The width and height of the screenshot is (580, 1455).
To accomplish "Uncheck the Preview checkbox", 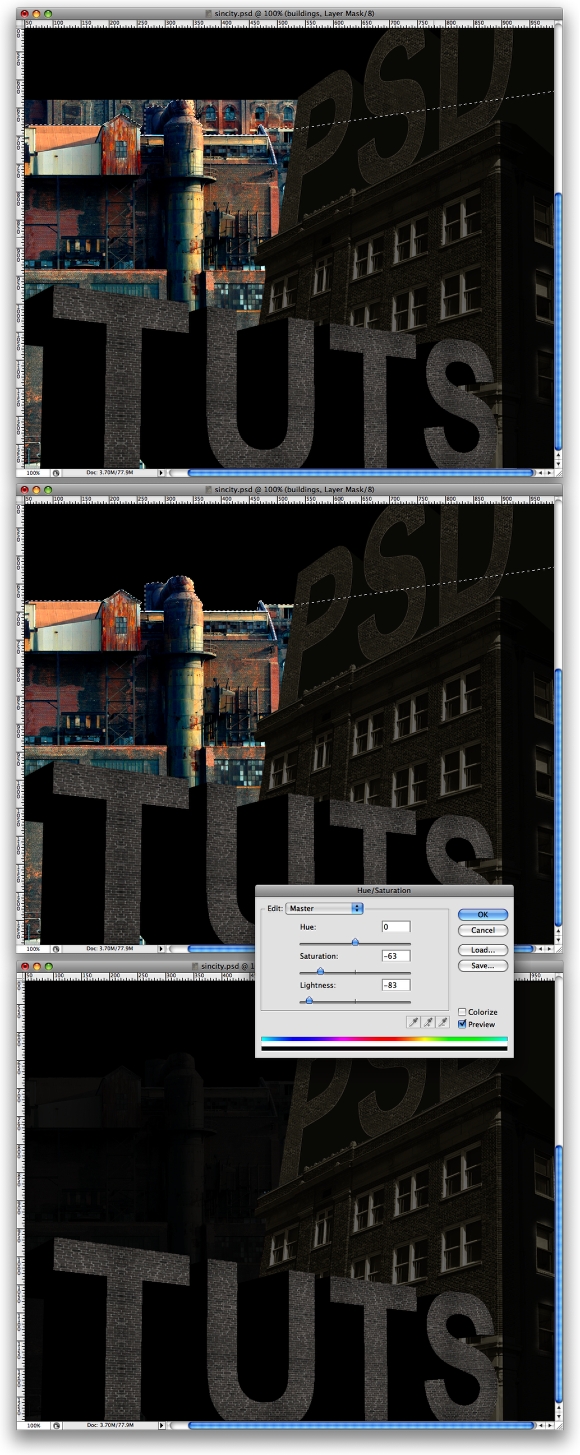I will pyautogui.click(x=462, y=1024).
